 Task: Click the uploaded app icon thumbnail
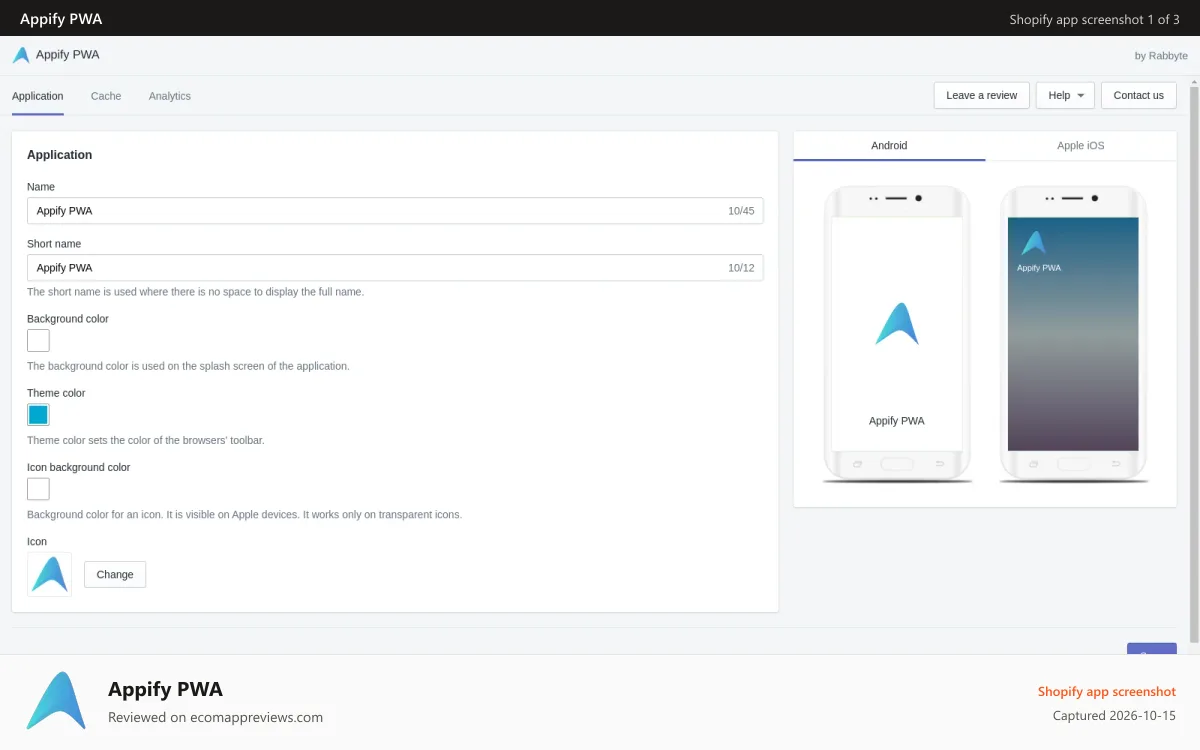[x=49, y=574]
